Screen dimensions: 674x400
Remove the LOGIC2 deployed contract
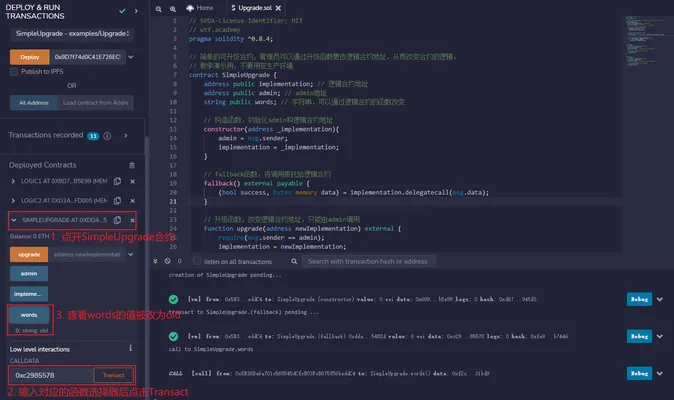click(132, 201)
